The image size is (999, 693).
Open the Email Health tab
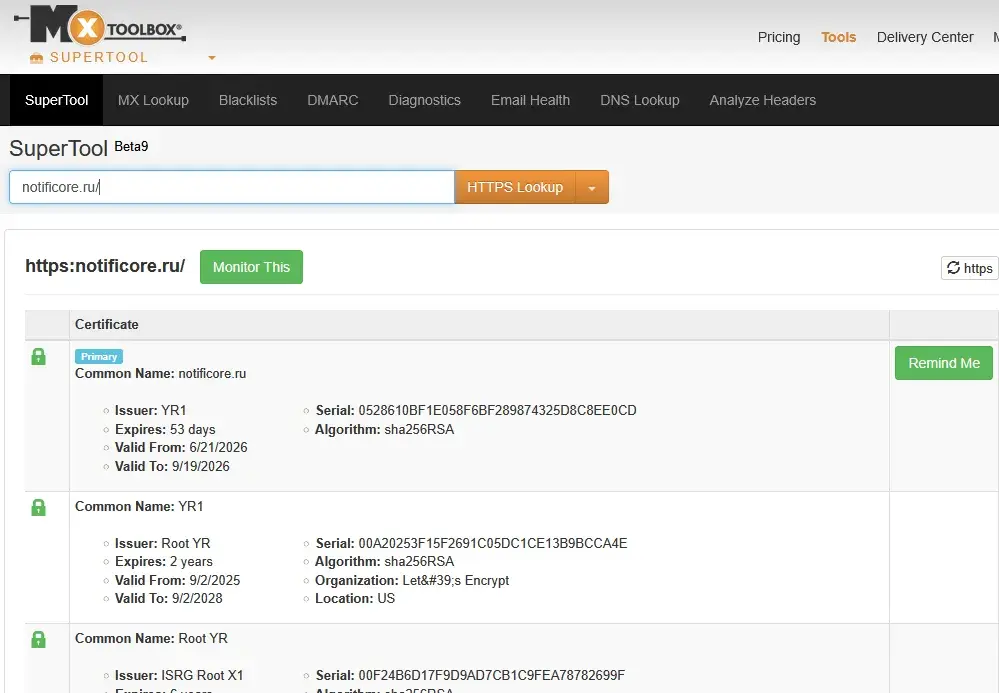pos(530,100)
